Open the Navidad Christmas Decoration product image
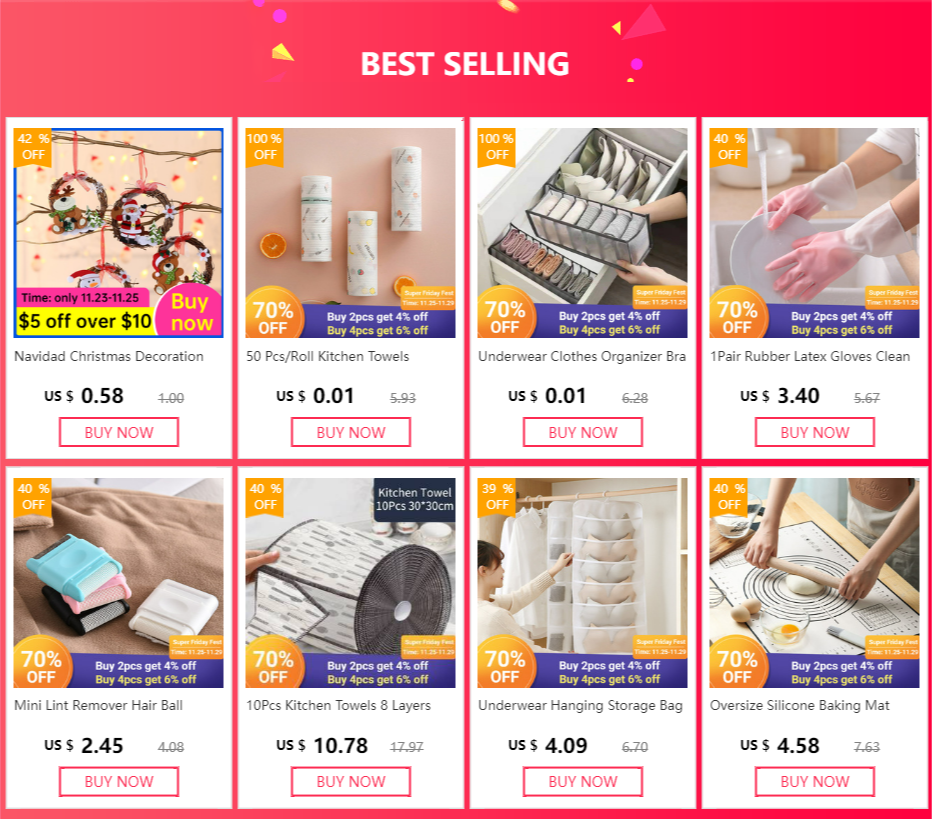Viewport: 932px width, 819px height. 118,233
